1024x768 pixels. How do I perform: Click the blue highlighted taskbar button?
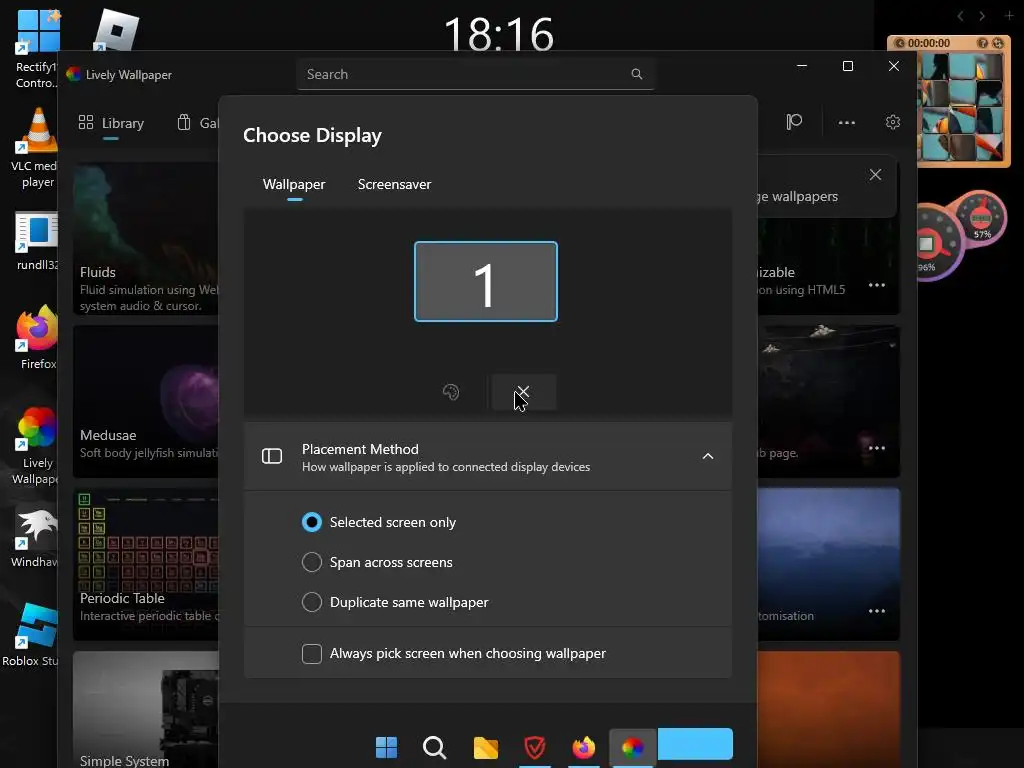click(x=695, y=744)
